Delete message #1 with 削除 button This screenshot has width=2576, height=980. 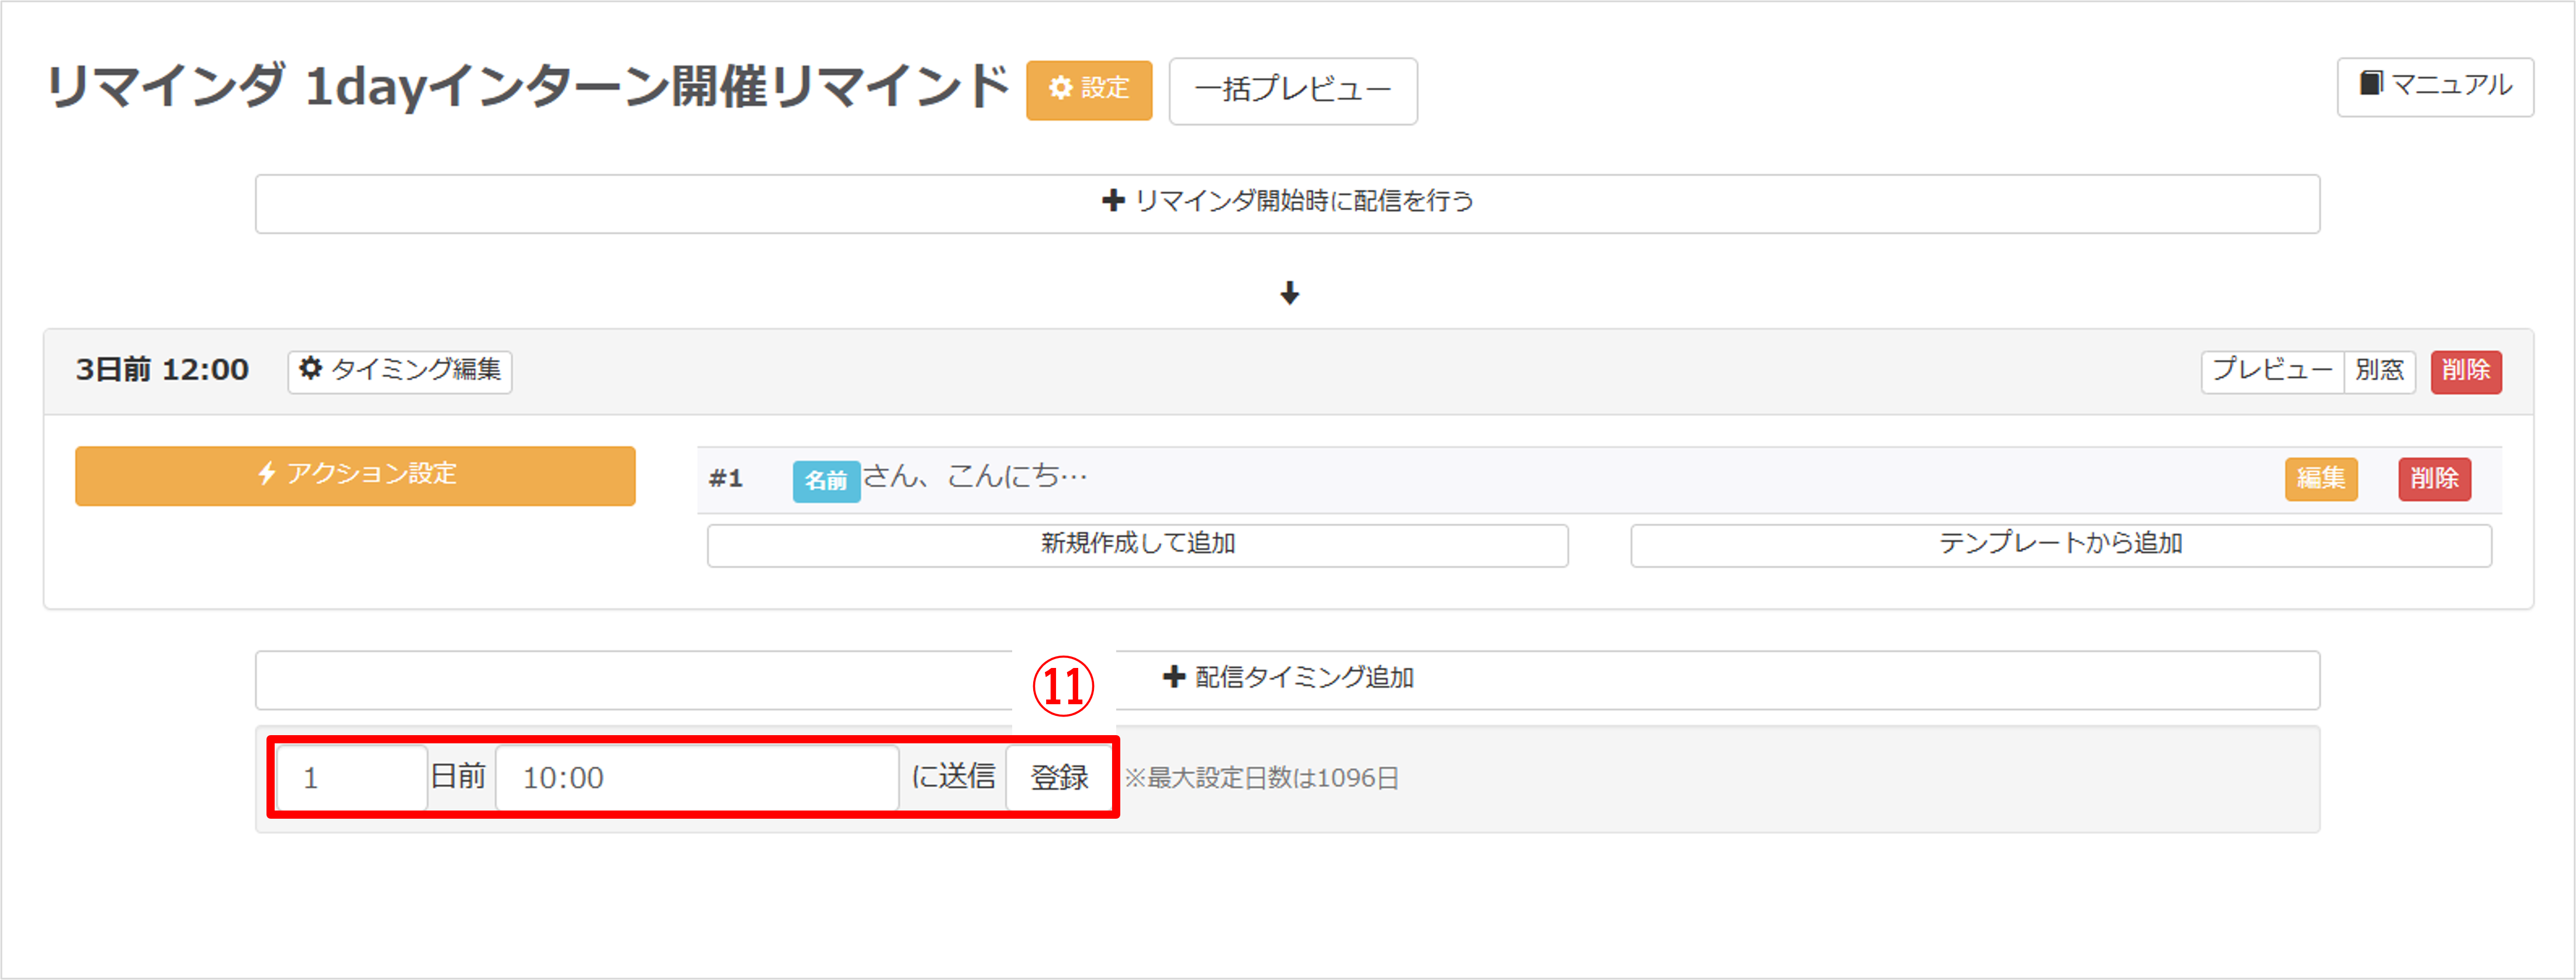[x=2434, y=479]
